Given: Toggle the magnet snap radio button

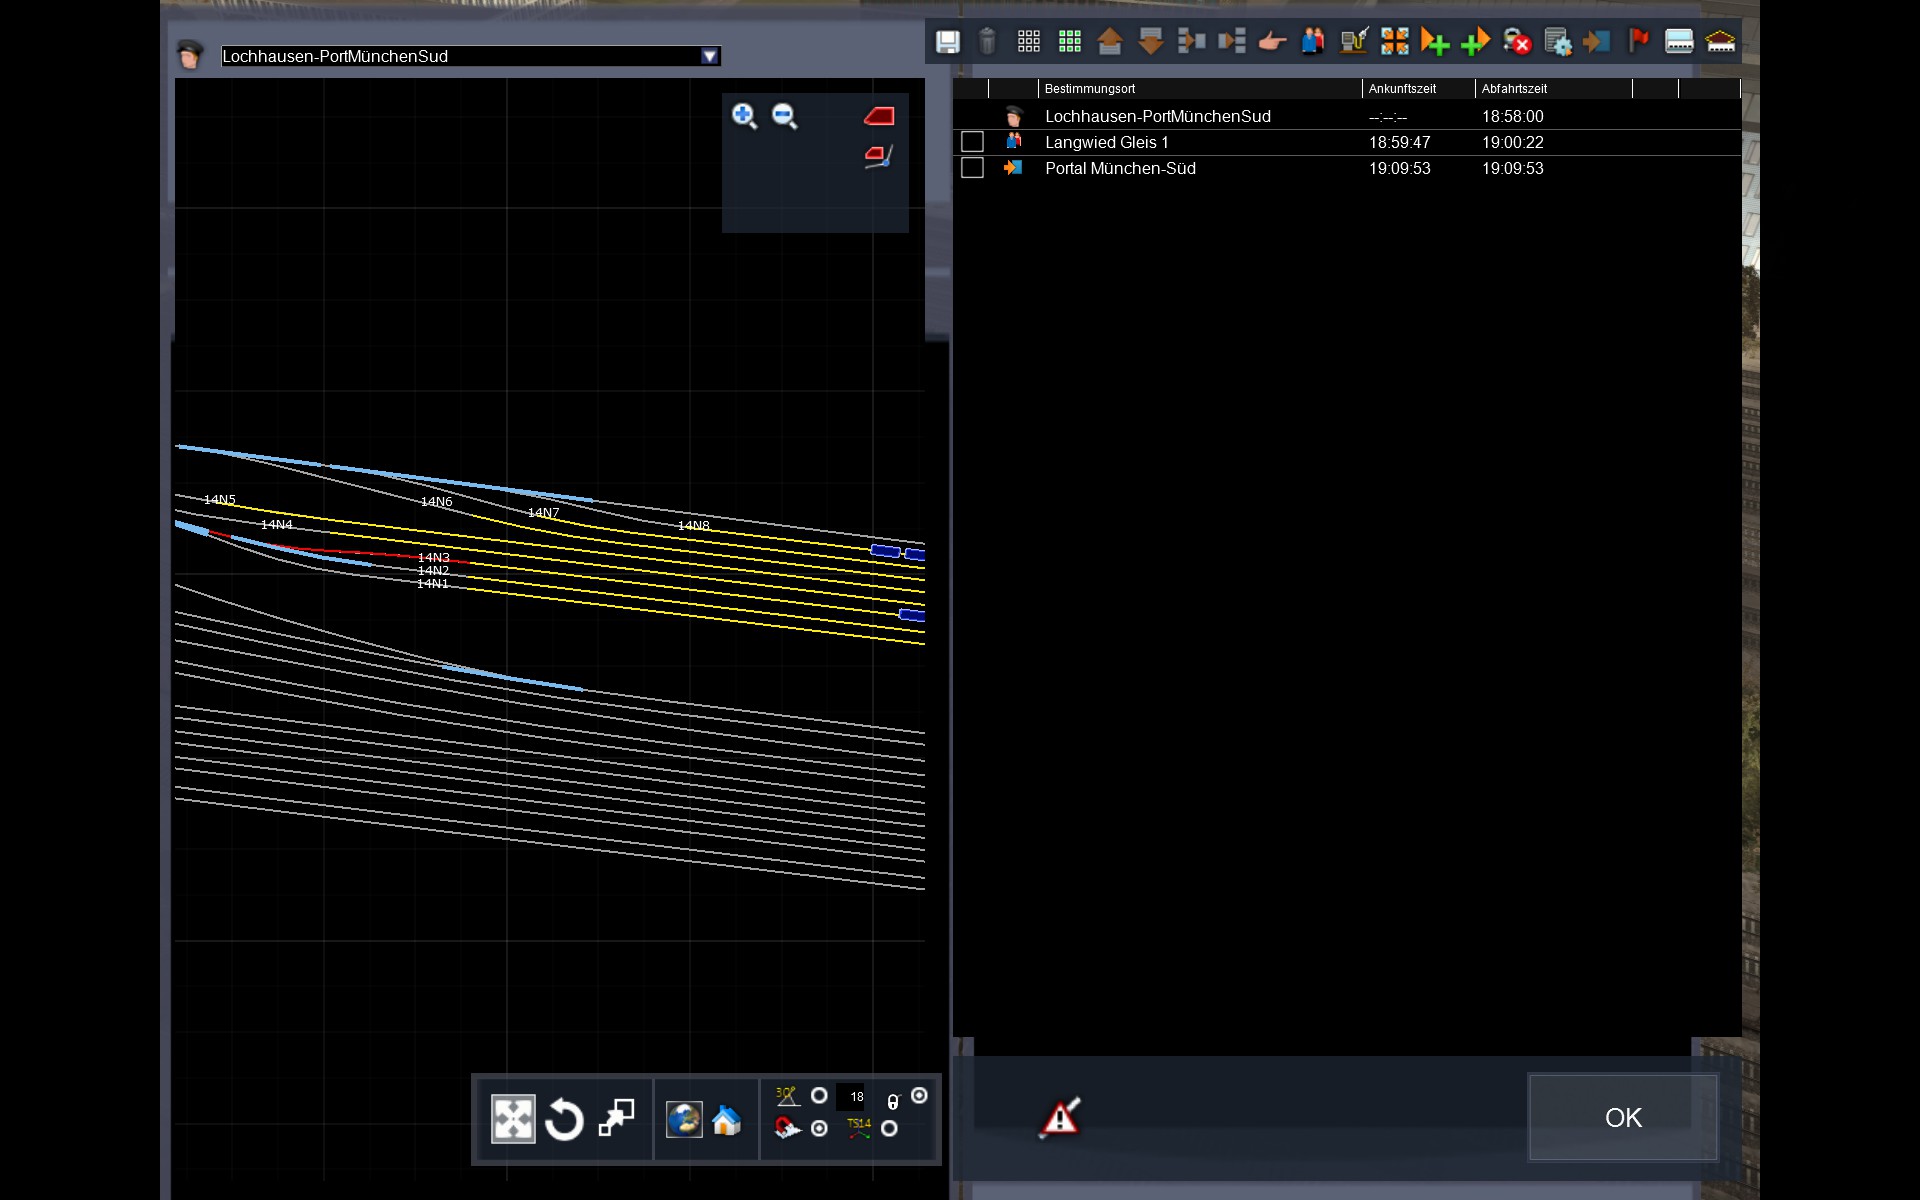Looking at the screenshot, I should tap(819, 1128).
